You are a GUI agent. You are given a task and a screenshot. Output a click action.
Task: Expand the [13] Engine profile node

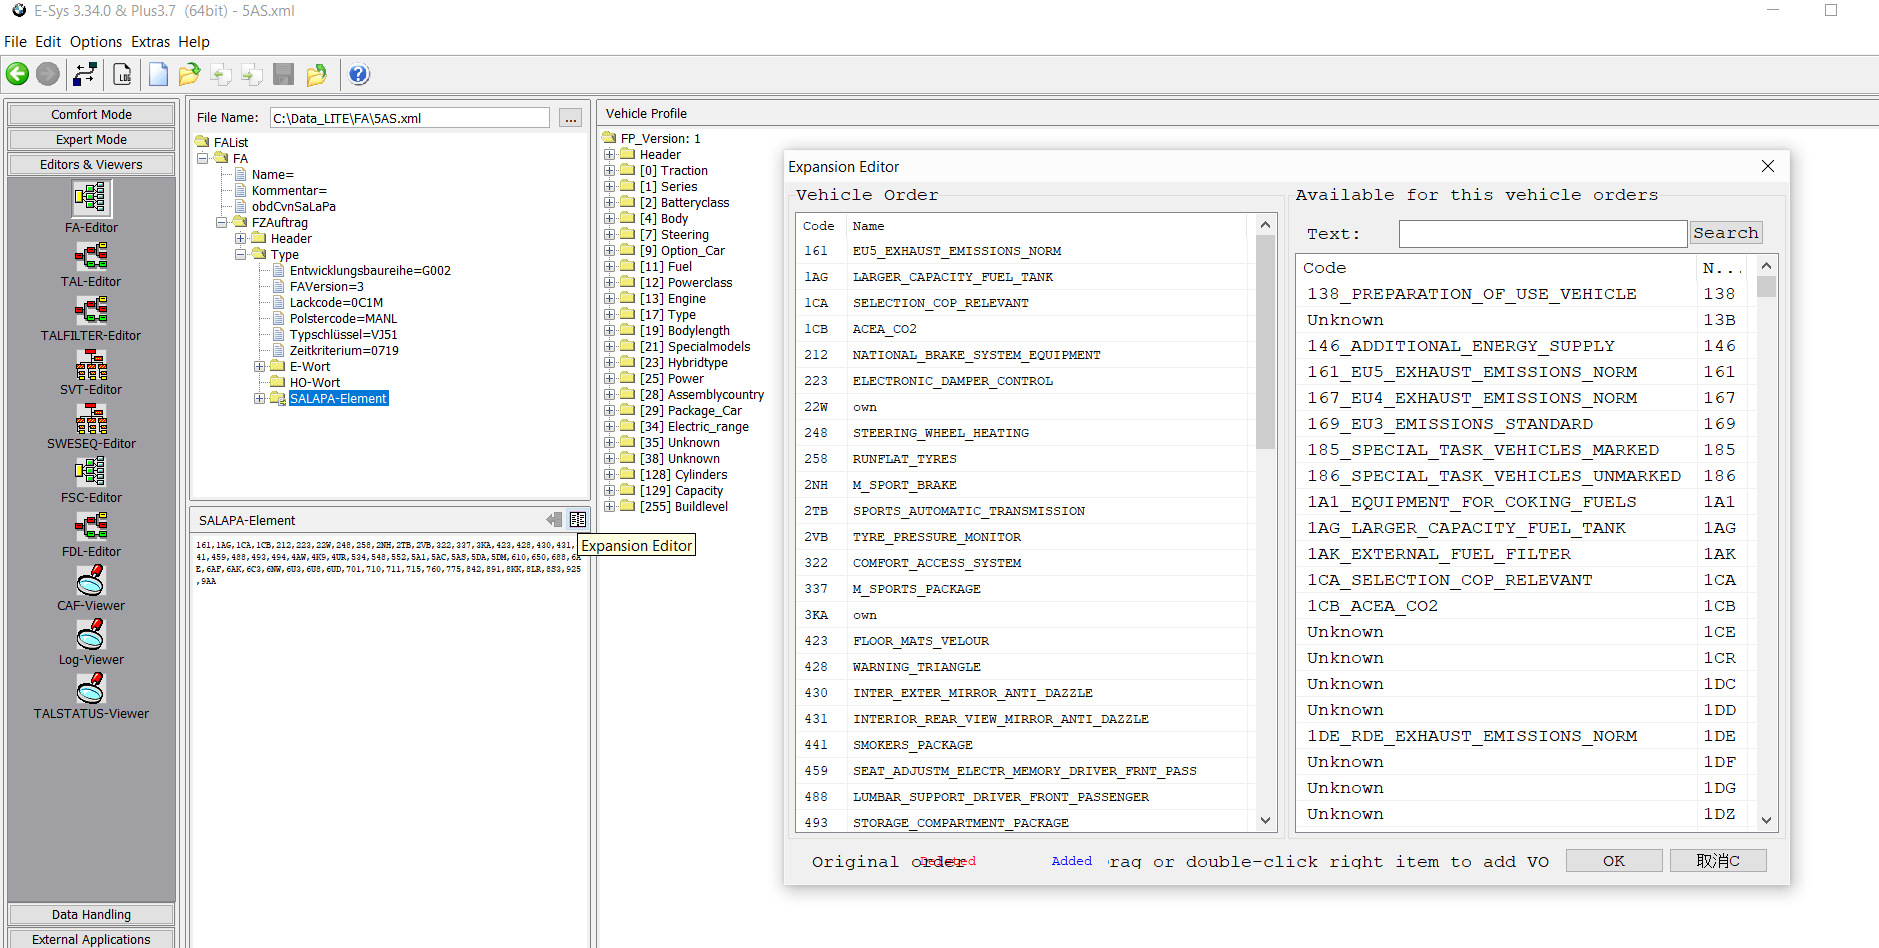click(x=609, y=299)
